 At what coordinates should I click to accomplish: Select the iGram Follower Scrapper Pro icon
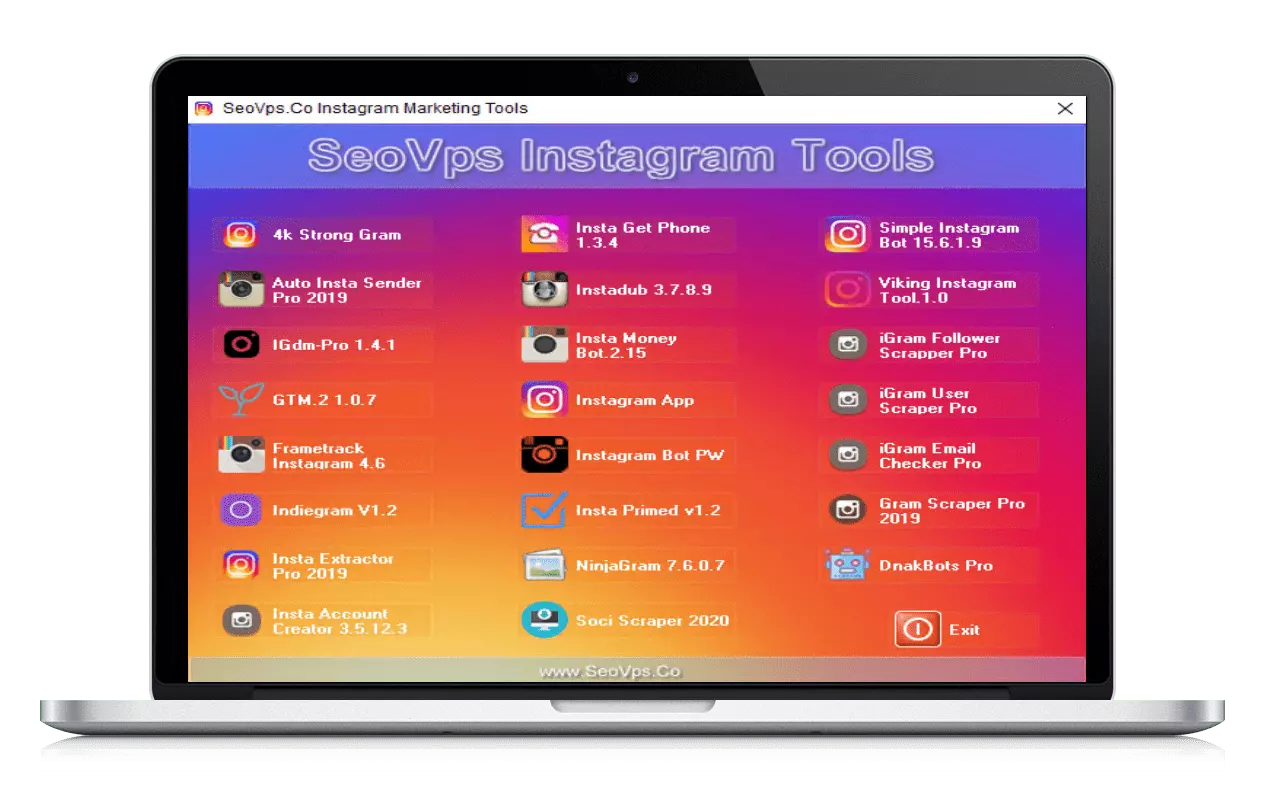[x=848, y=345]
